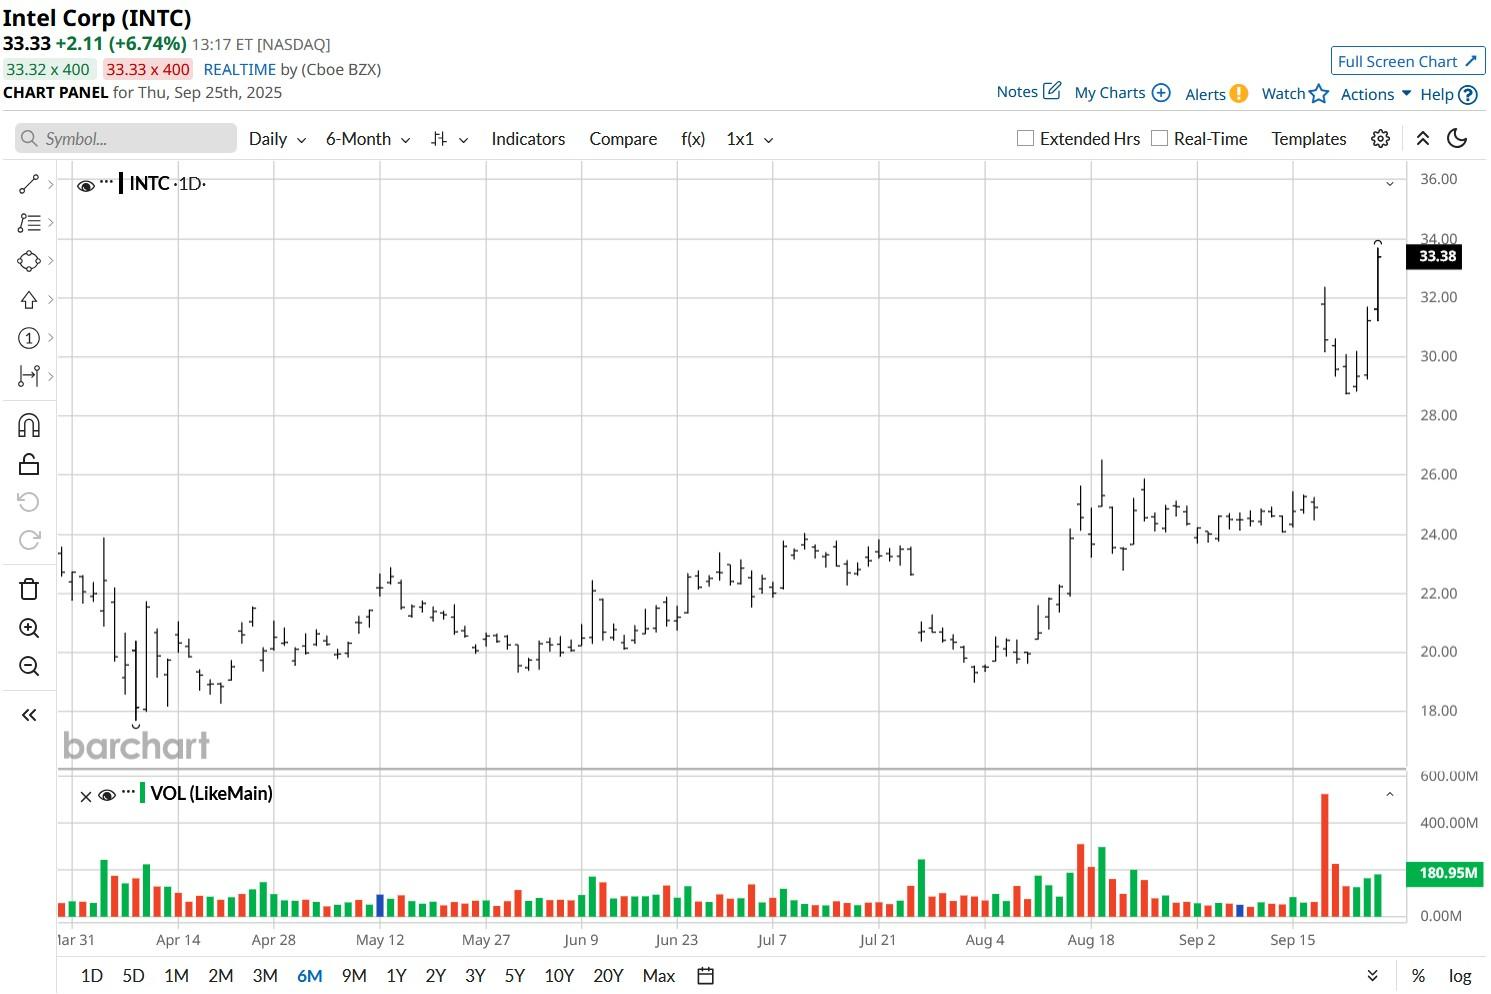Collapse the main chart pane chevron
This screenshot has width=1491, height=994.
1389,184
